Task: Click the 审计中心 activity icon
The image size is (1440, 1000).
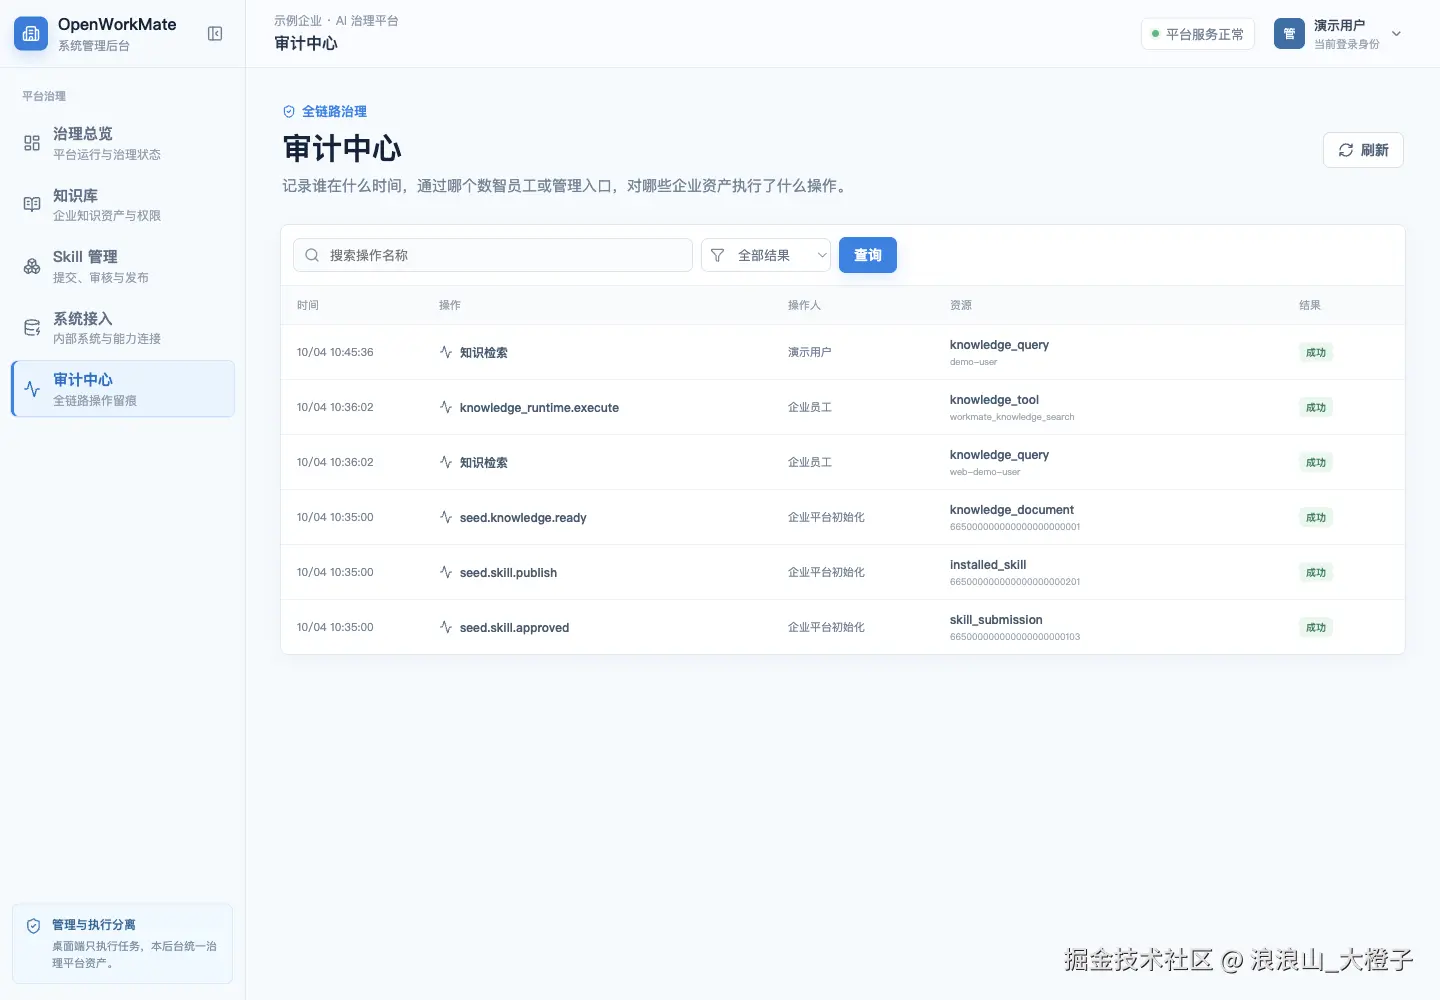Action: 32,389
